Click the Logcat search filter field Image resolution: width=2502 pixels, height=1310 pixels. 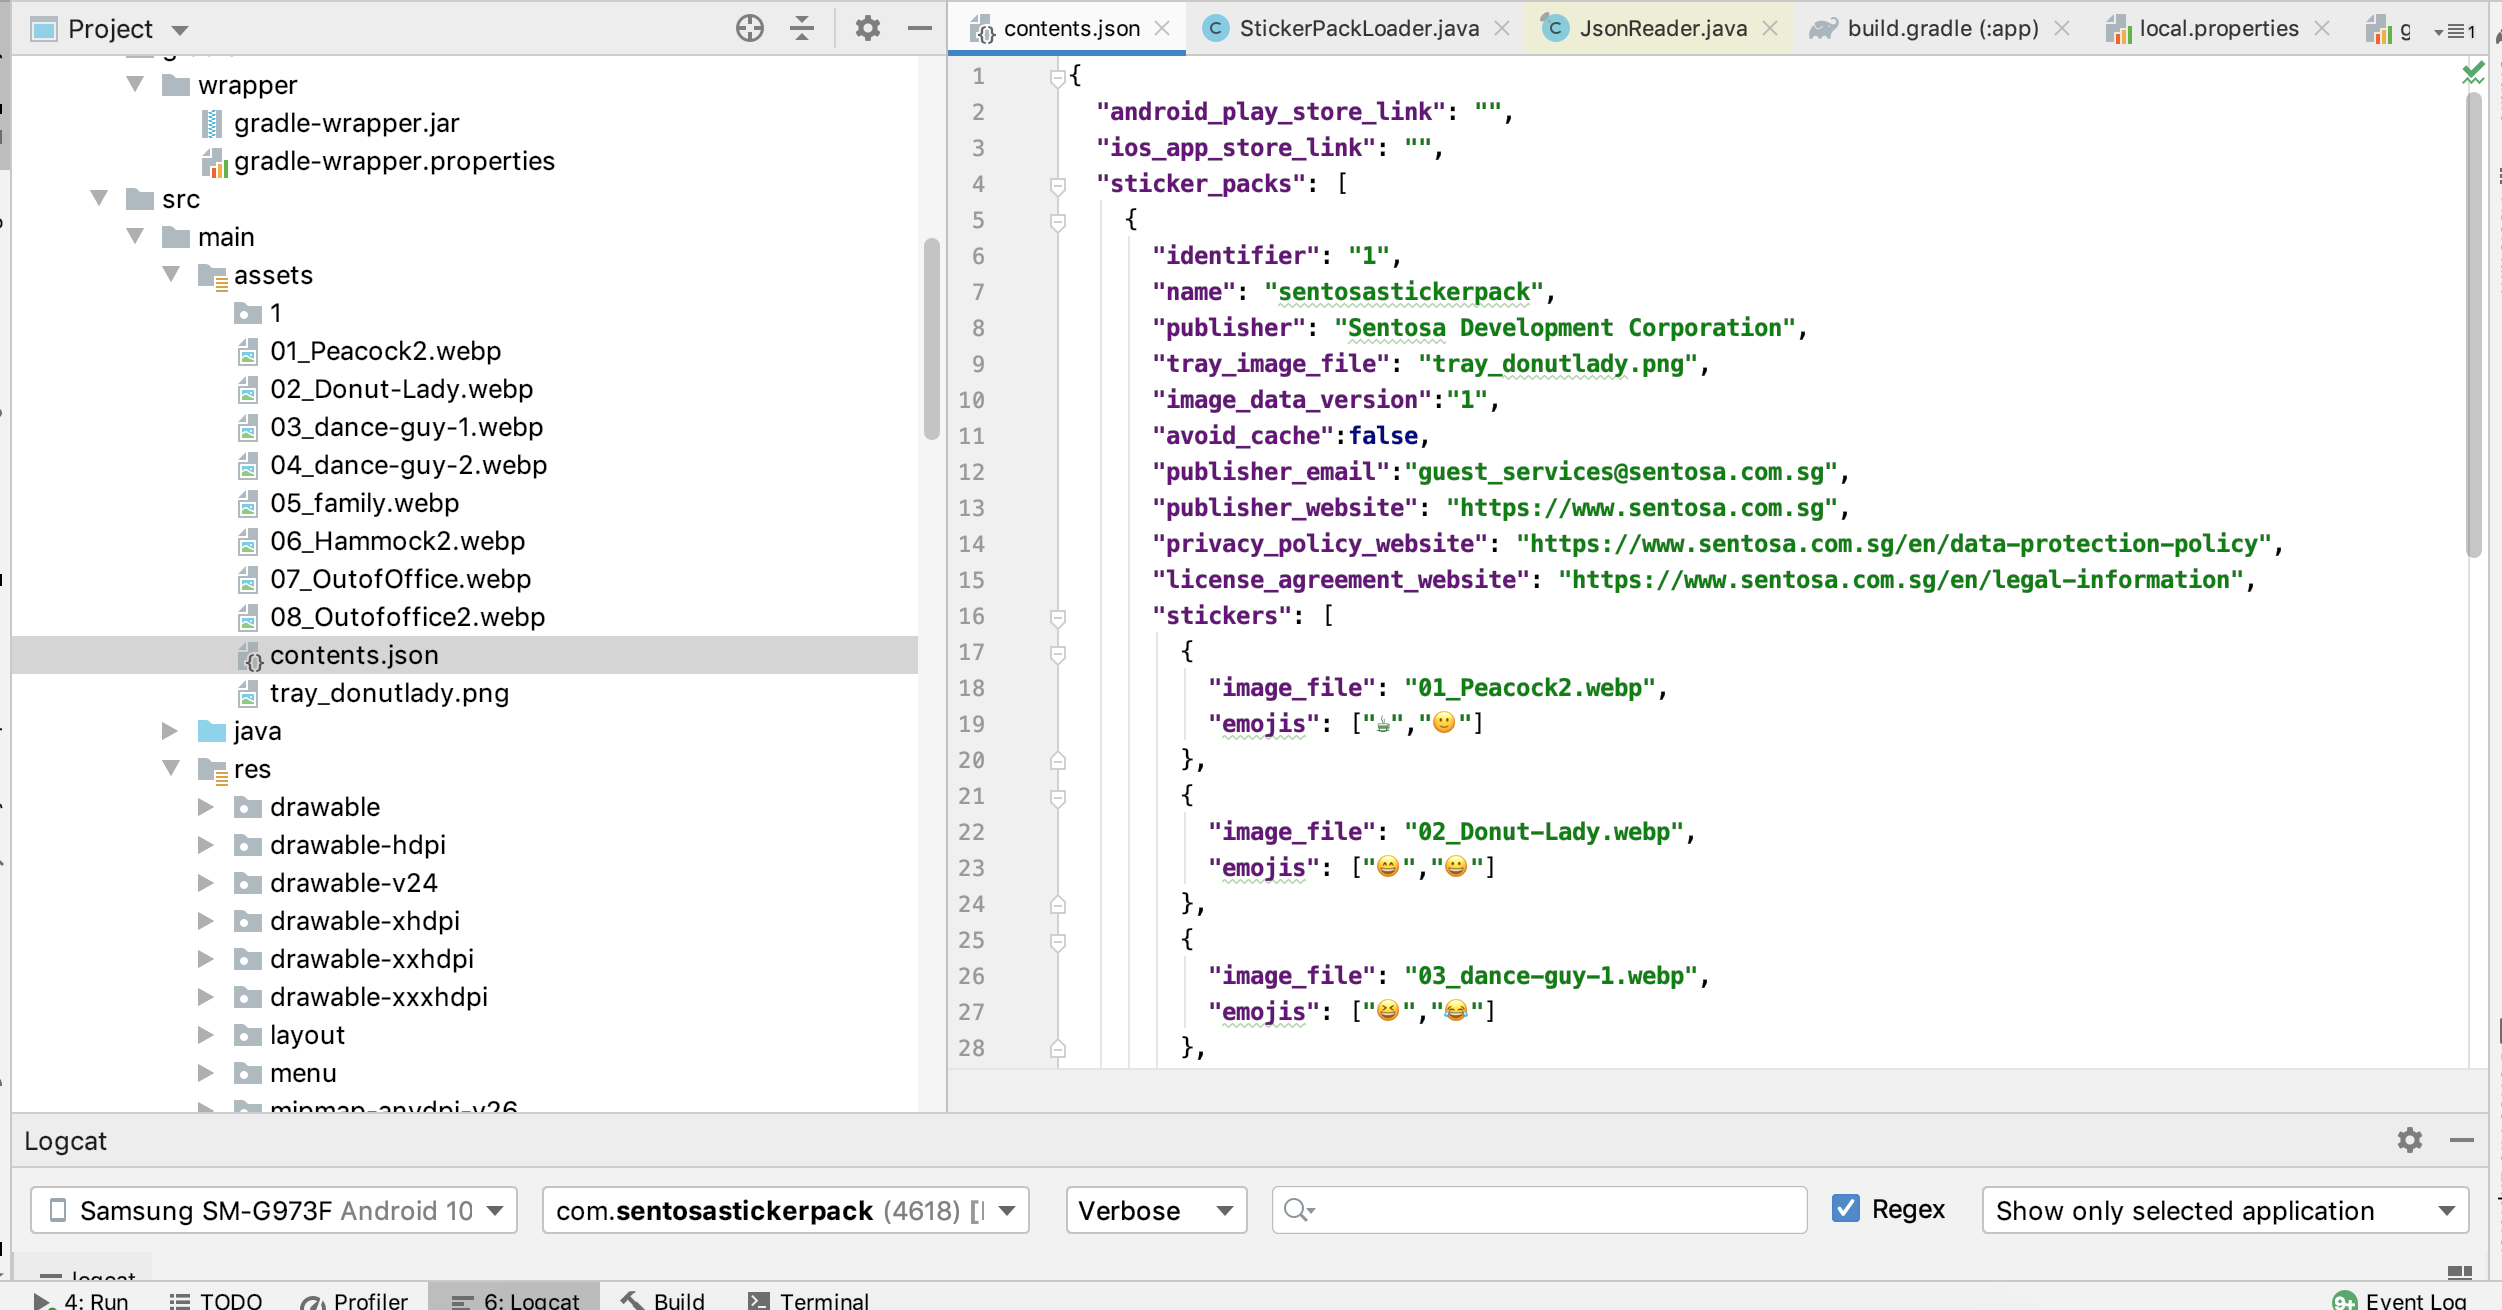point(1540,1210)
